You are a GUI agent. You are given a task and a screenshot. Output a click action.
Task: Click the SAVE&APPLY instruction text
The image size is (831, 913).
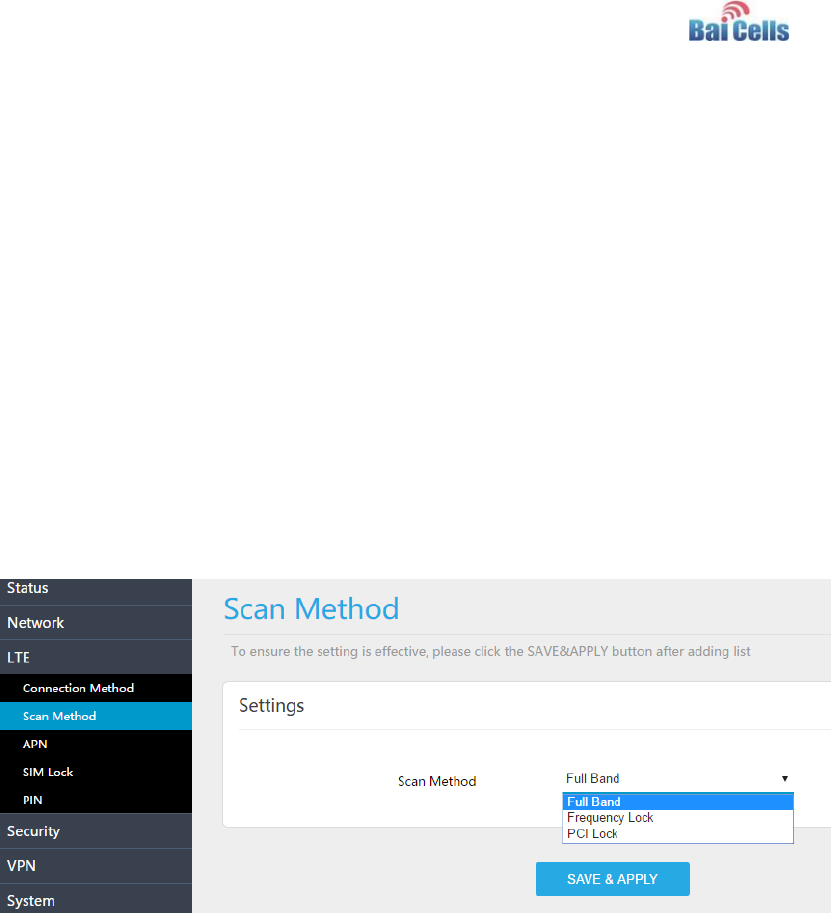pos(490,652)
